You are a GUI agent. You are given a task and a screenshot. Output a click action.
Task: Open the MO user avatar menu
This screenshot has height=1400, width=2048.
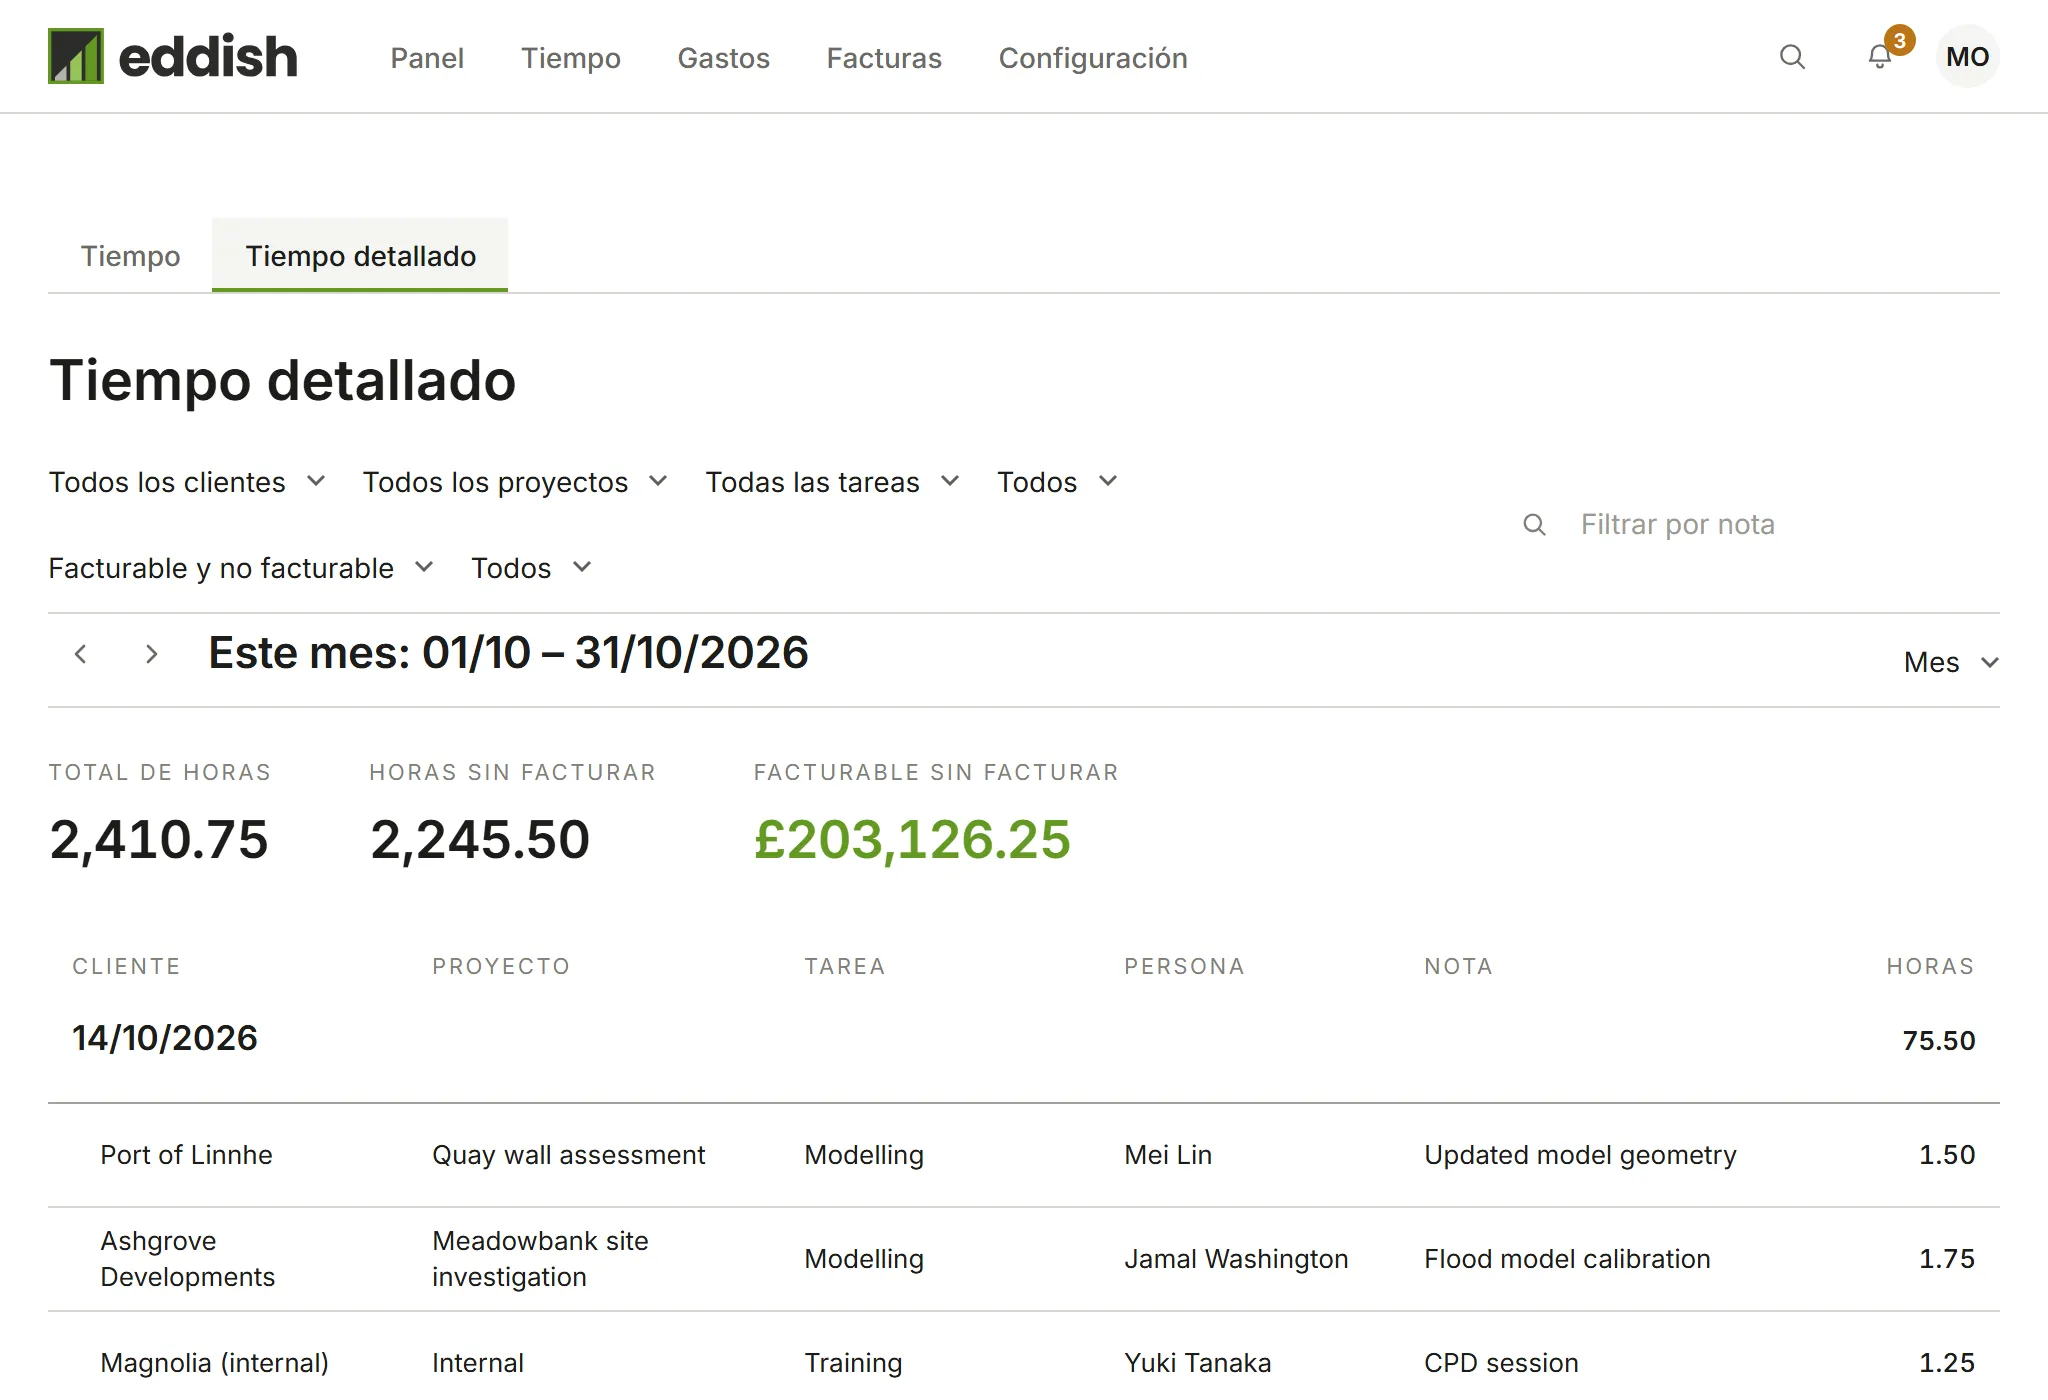click(1967, 57)
